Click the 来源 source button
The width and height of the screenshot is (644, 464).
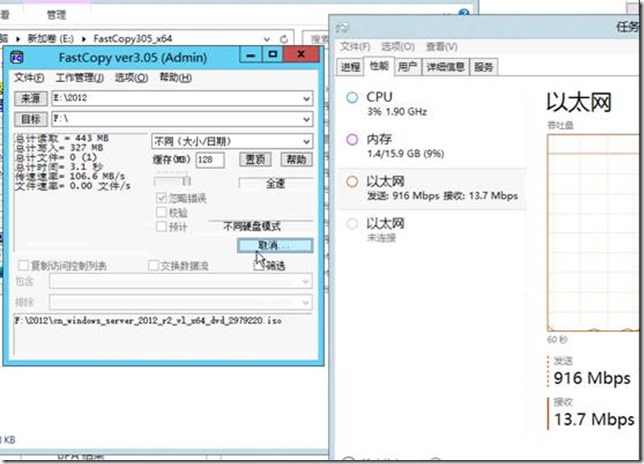pos(31,99)
